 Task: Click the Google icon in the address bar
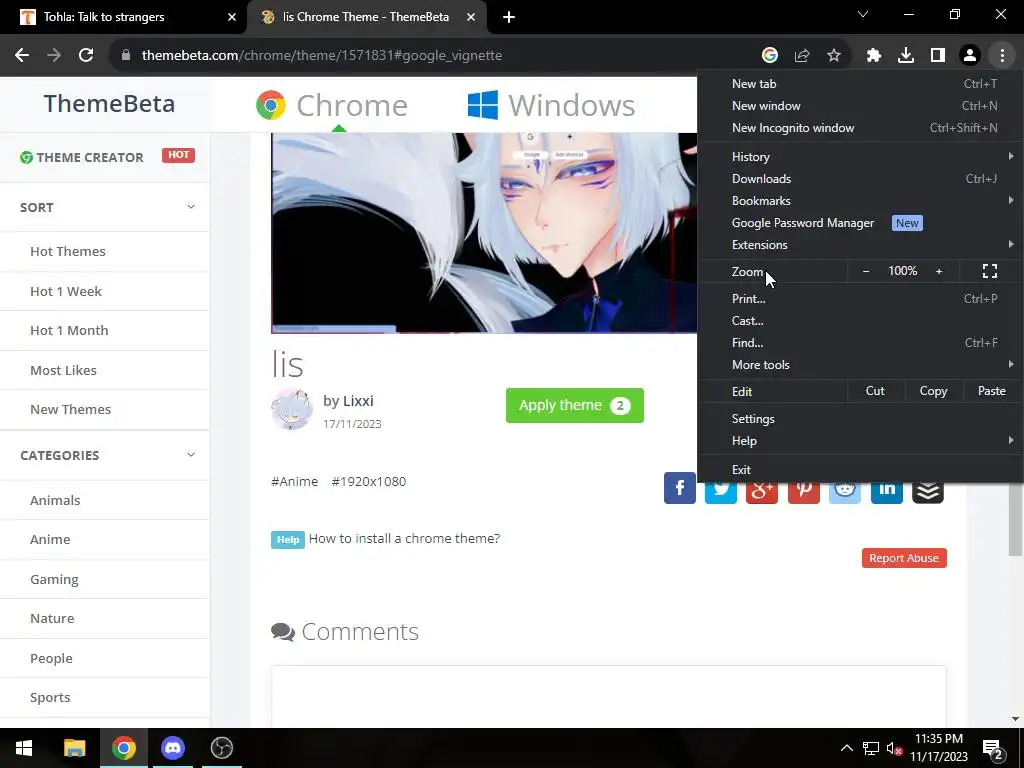[769, 56]
